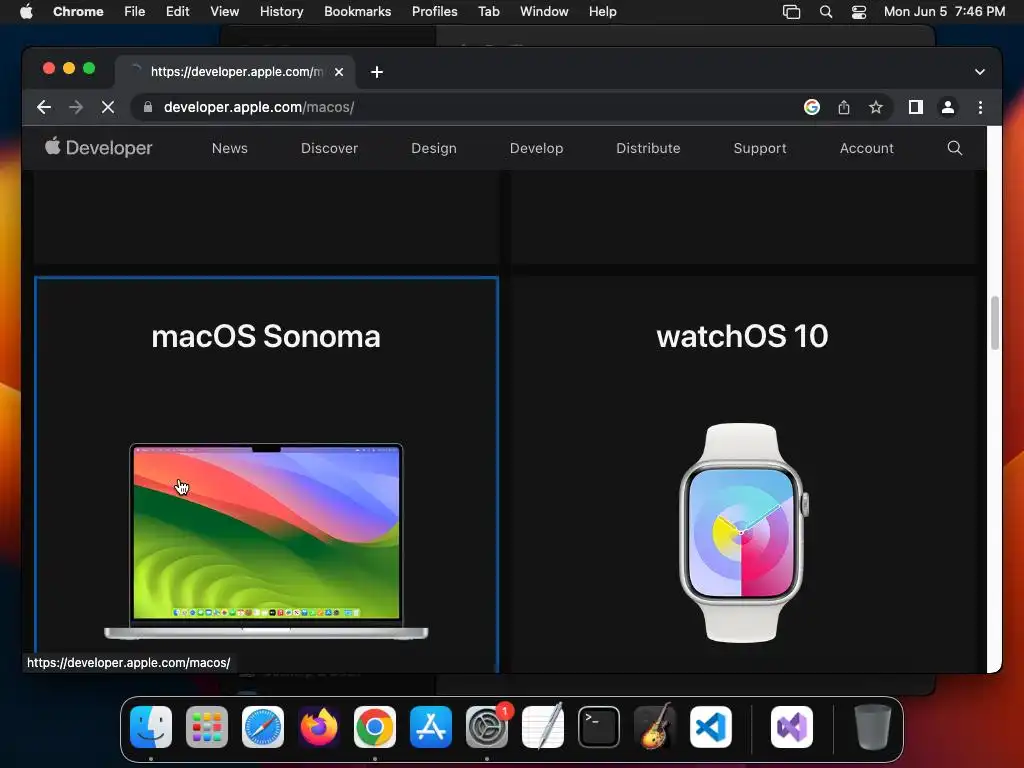1024x768 pixels.
Task: Open Finder from the Dock
Action: click(151, 727)
